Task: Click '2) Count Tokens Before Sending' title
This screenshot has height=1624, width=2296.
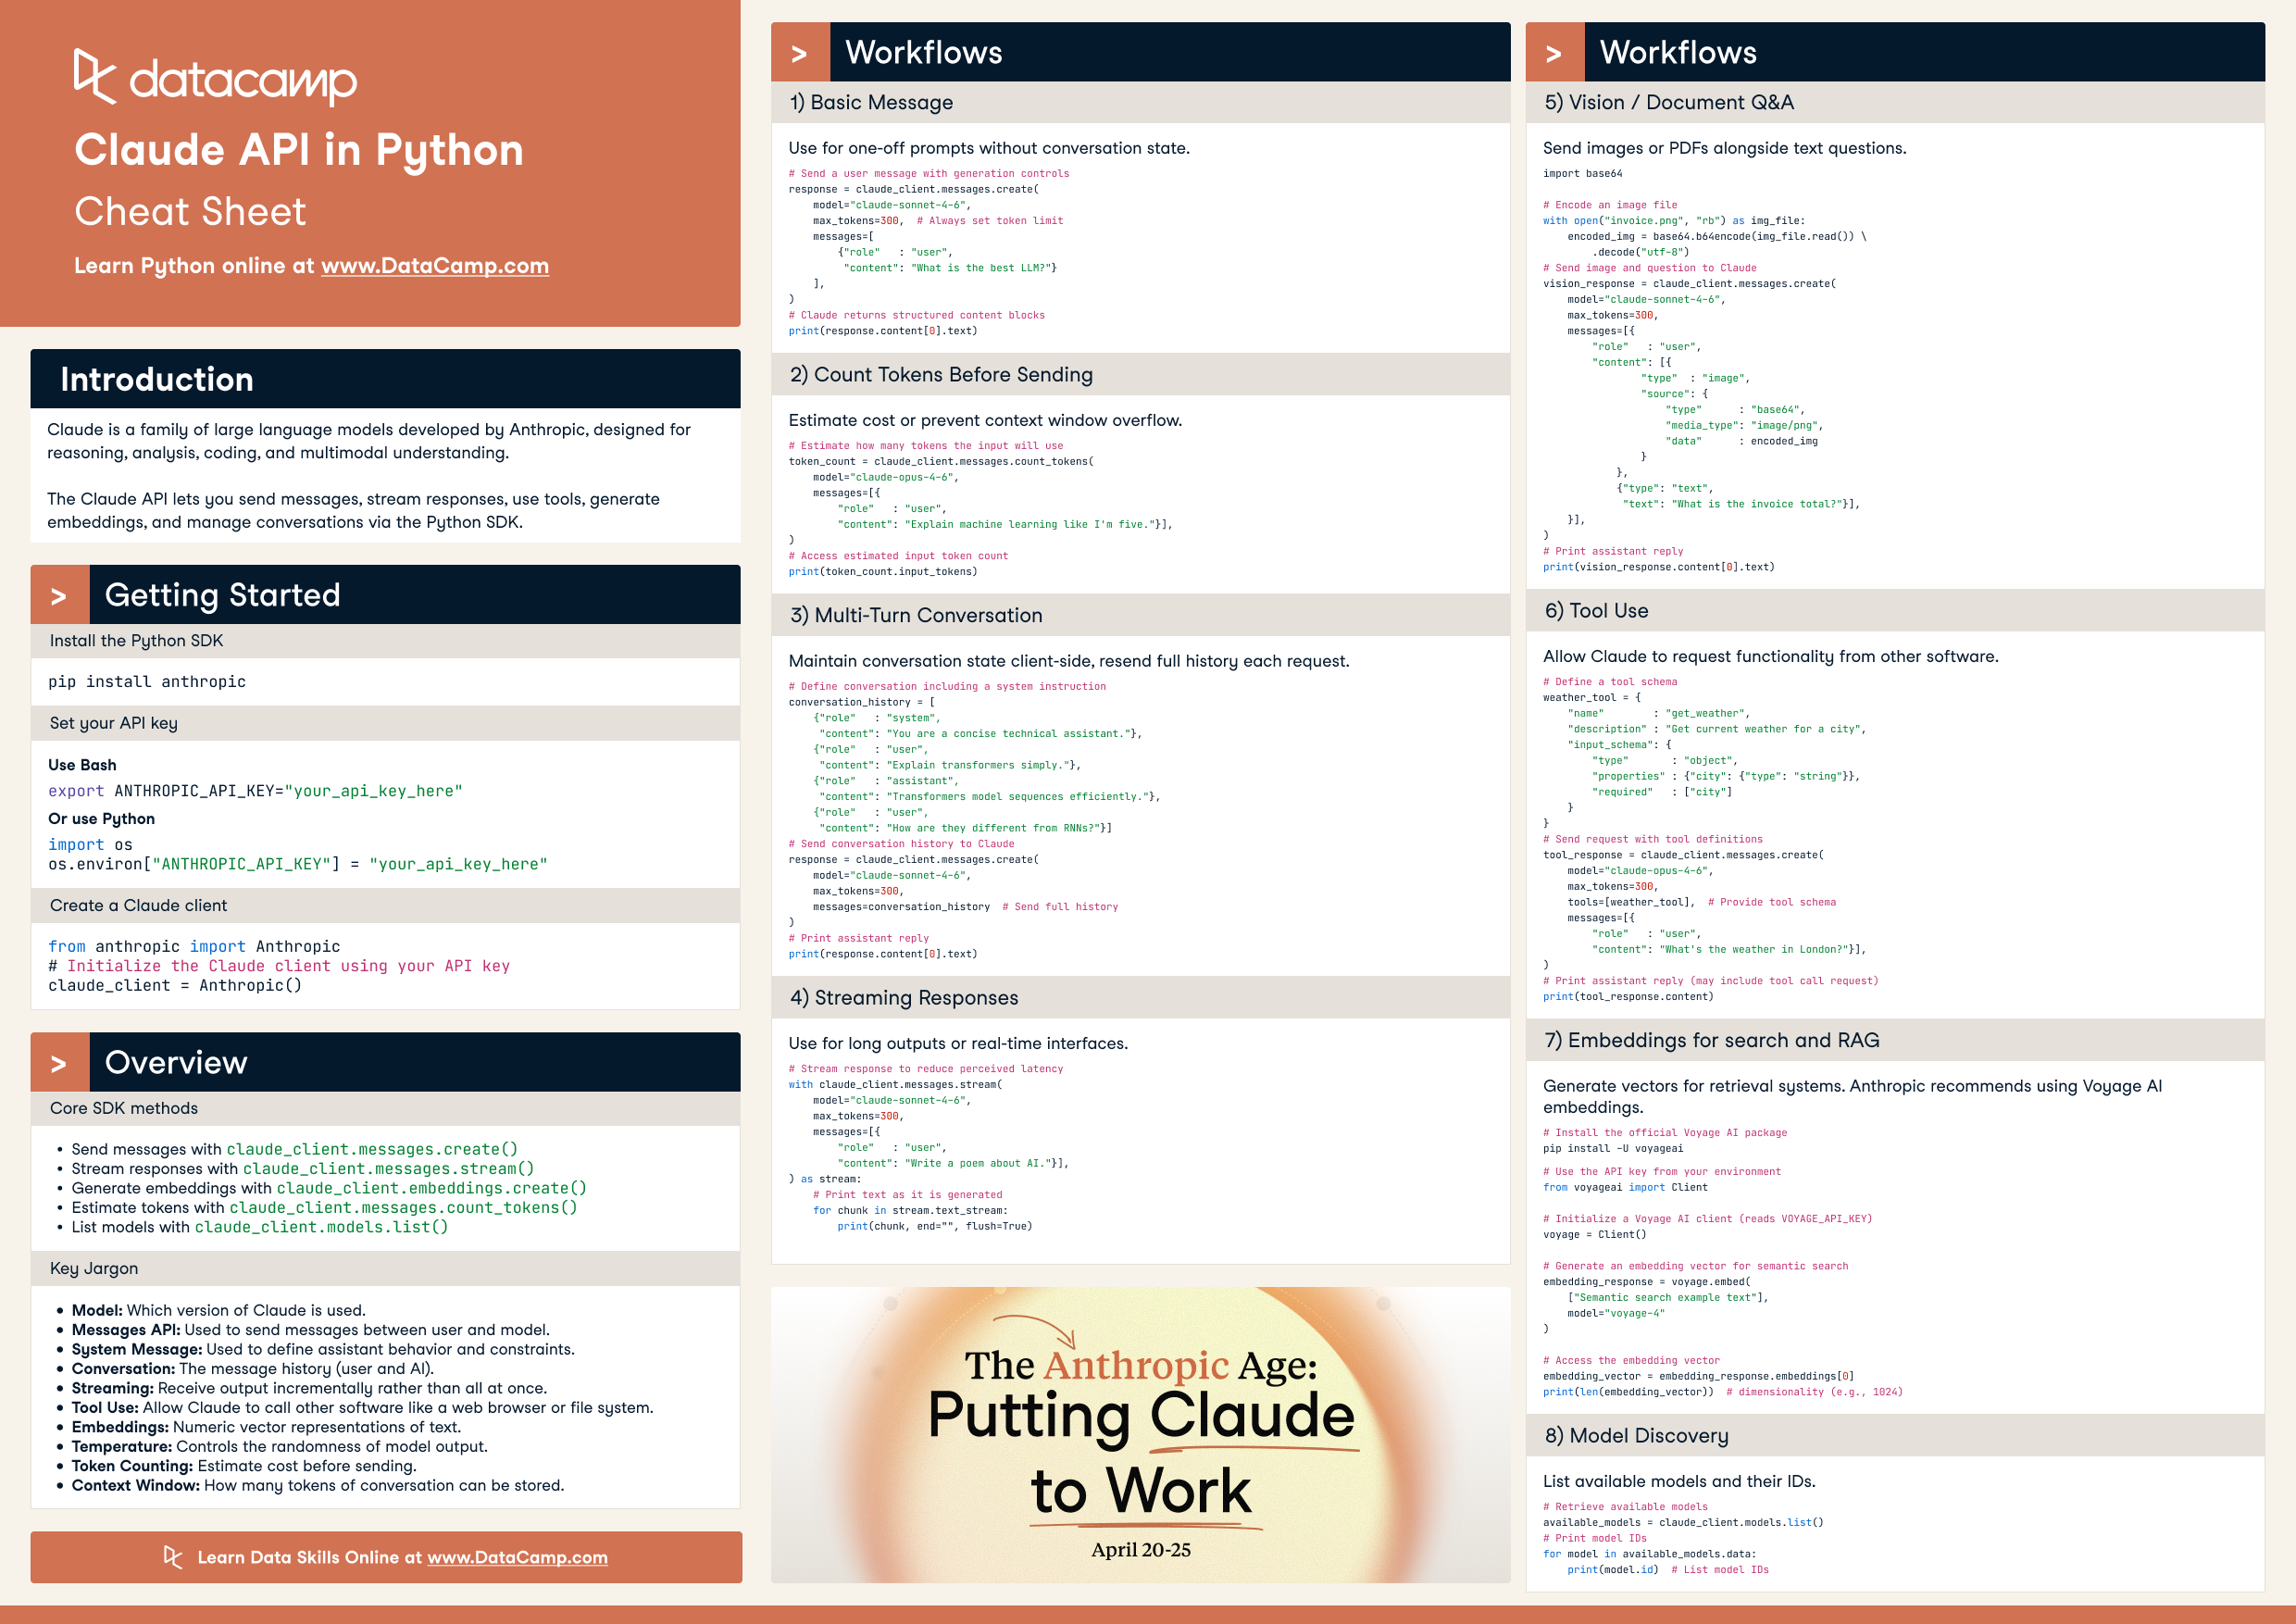Action: 941,375
